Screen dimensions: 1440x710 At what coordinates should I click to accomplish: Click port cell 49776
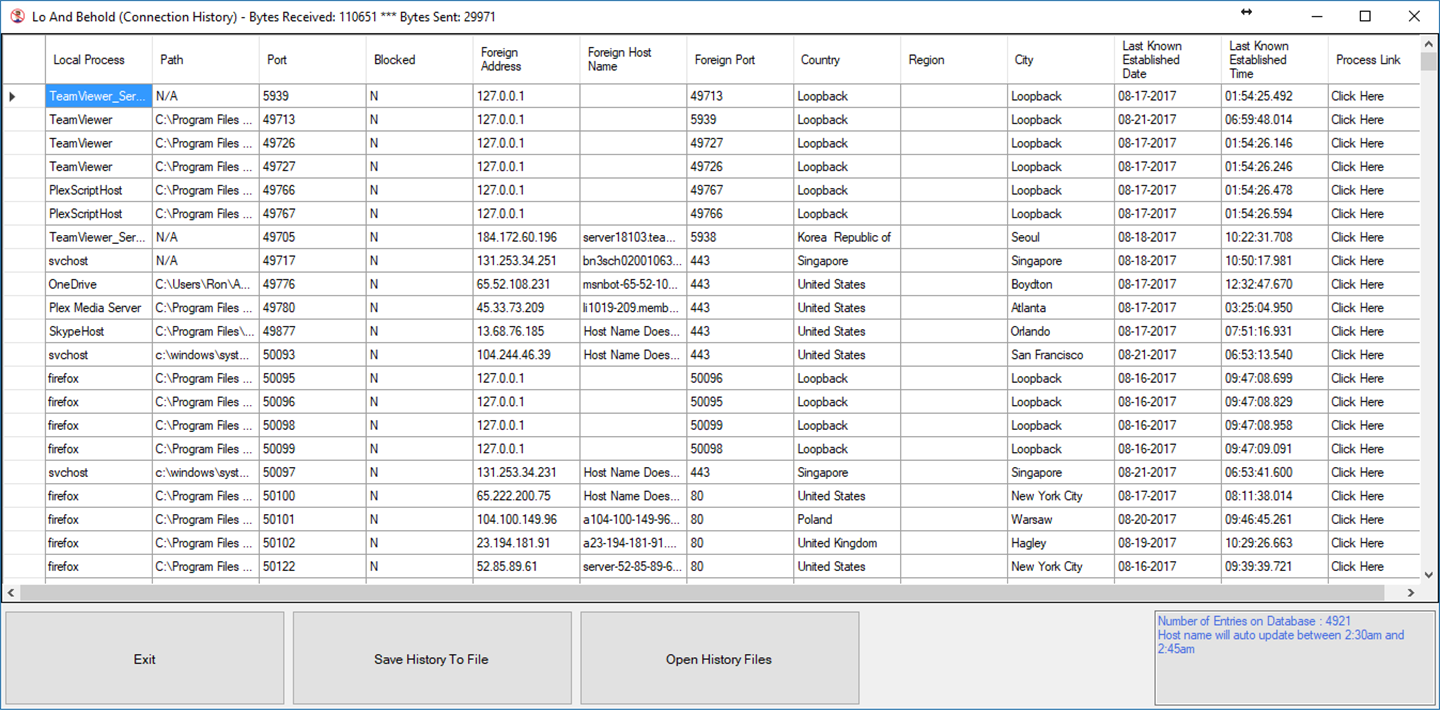312,284
